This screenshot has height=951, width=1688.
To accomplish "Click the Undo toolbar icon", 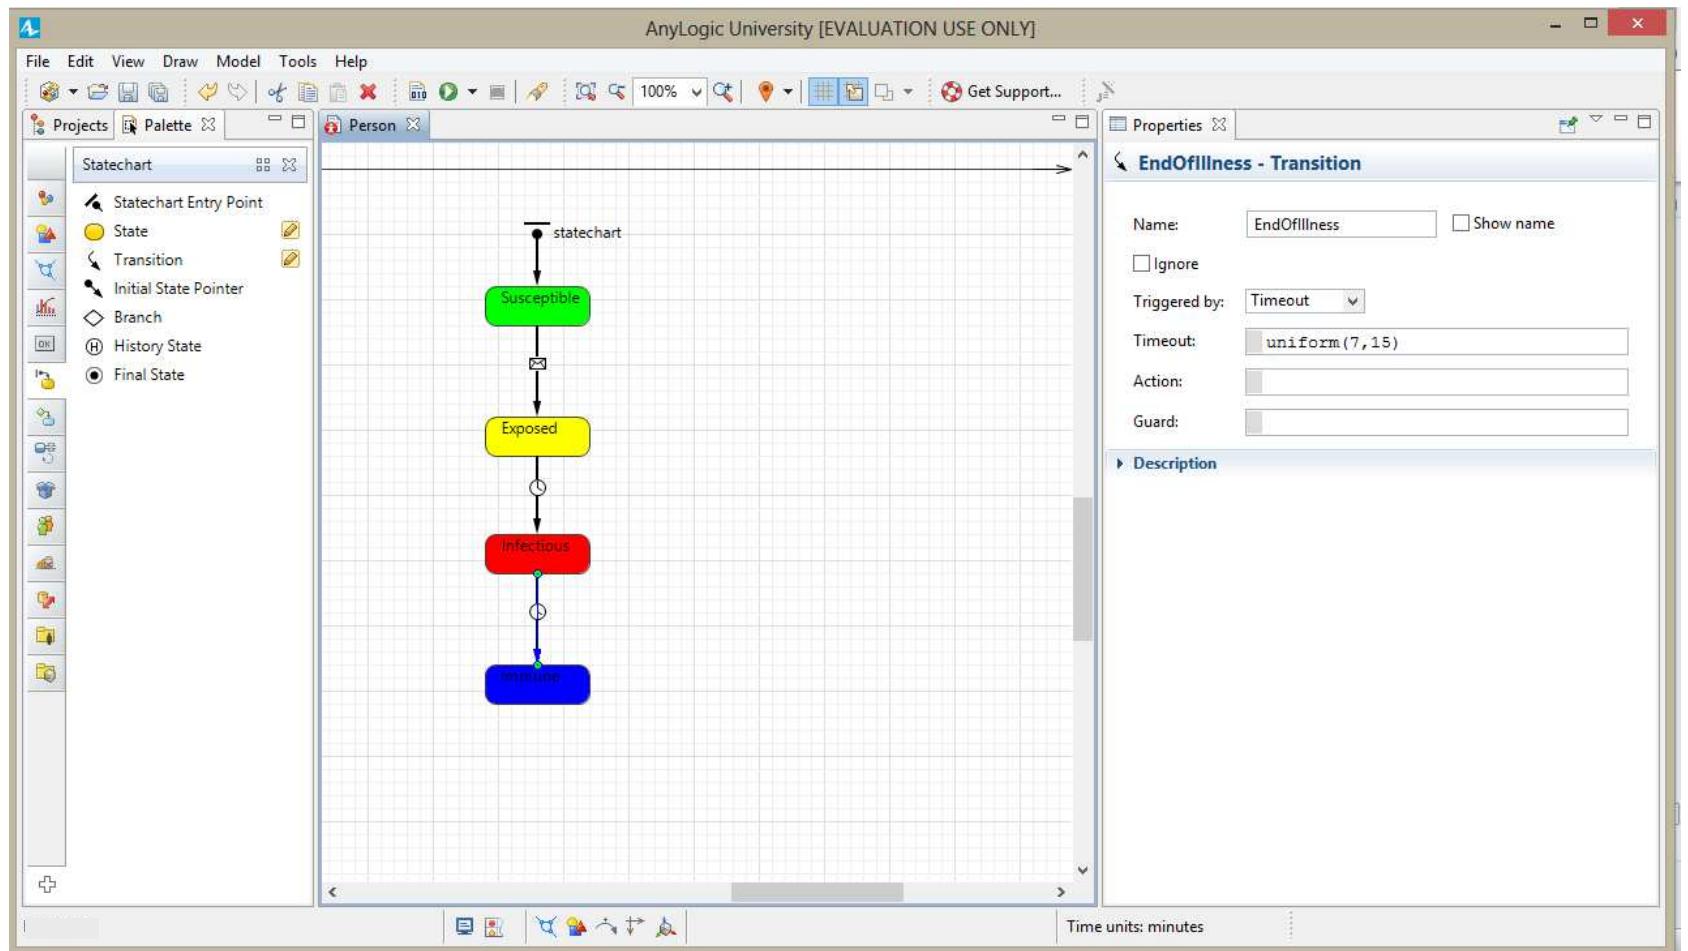I will click(207, 92).
